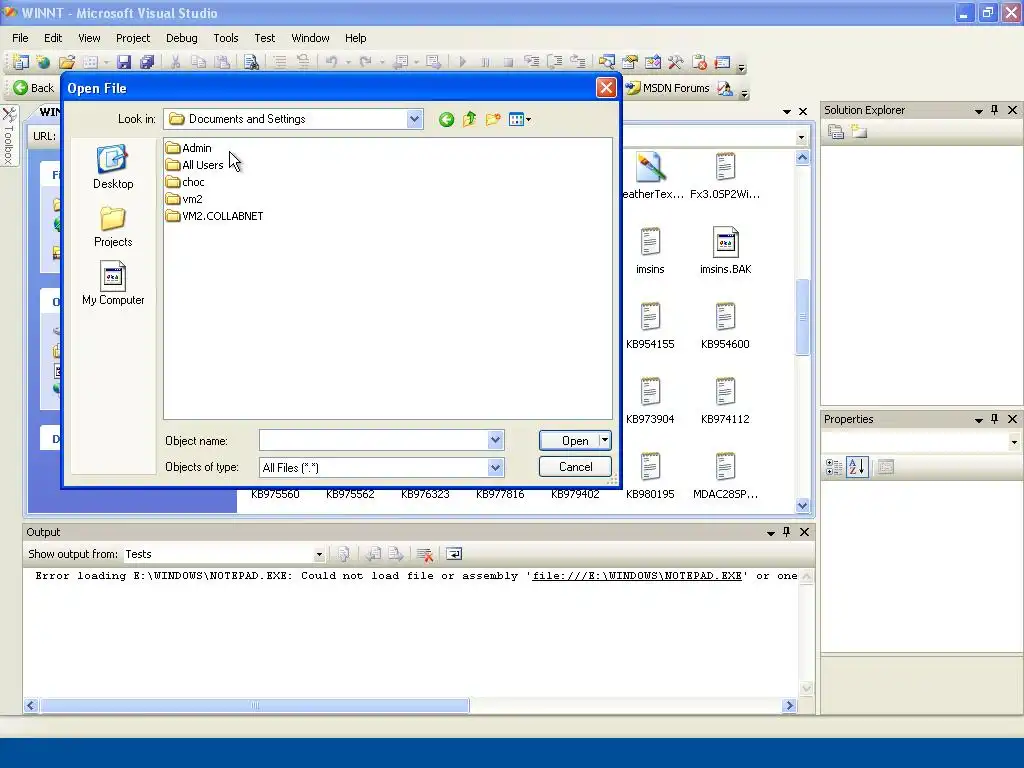Click the Save All toolbar icon
1024x768 pixels.
tap(147, 62)
